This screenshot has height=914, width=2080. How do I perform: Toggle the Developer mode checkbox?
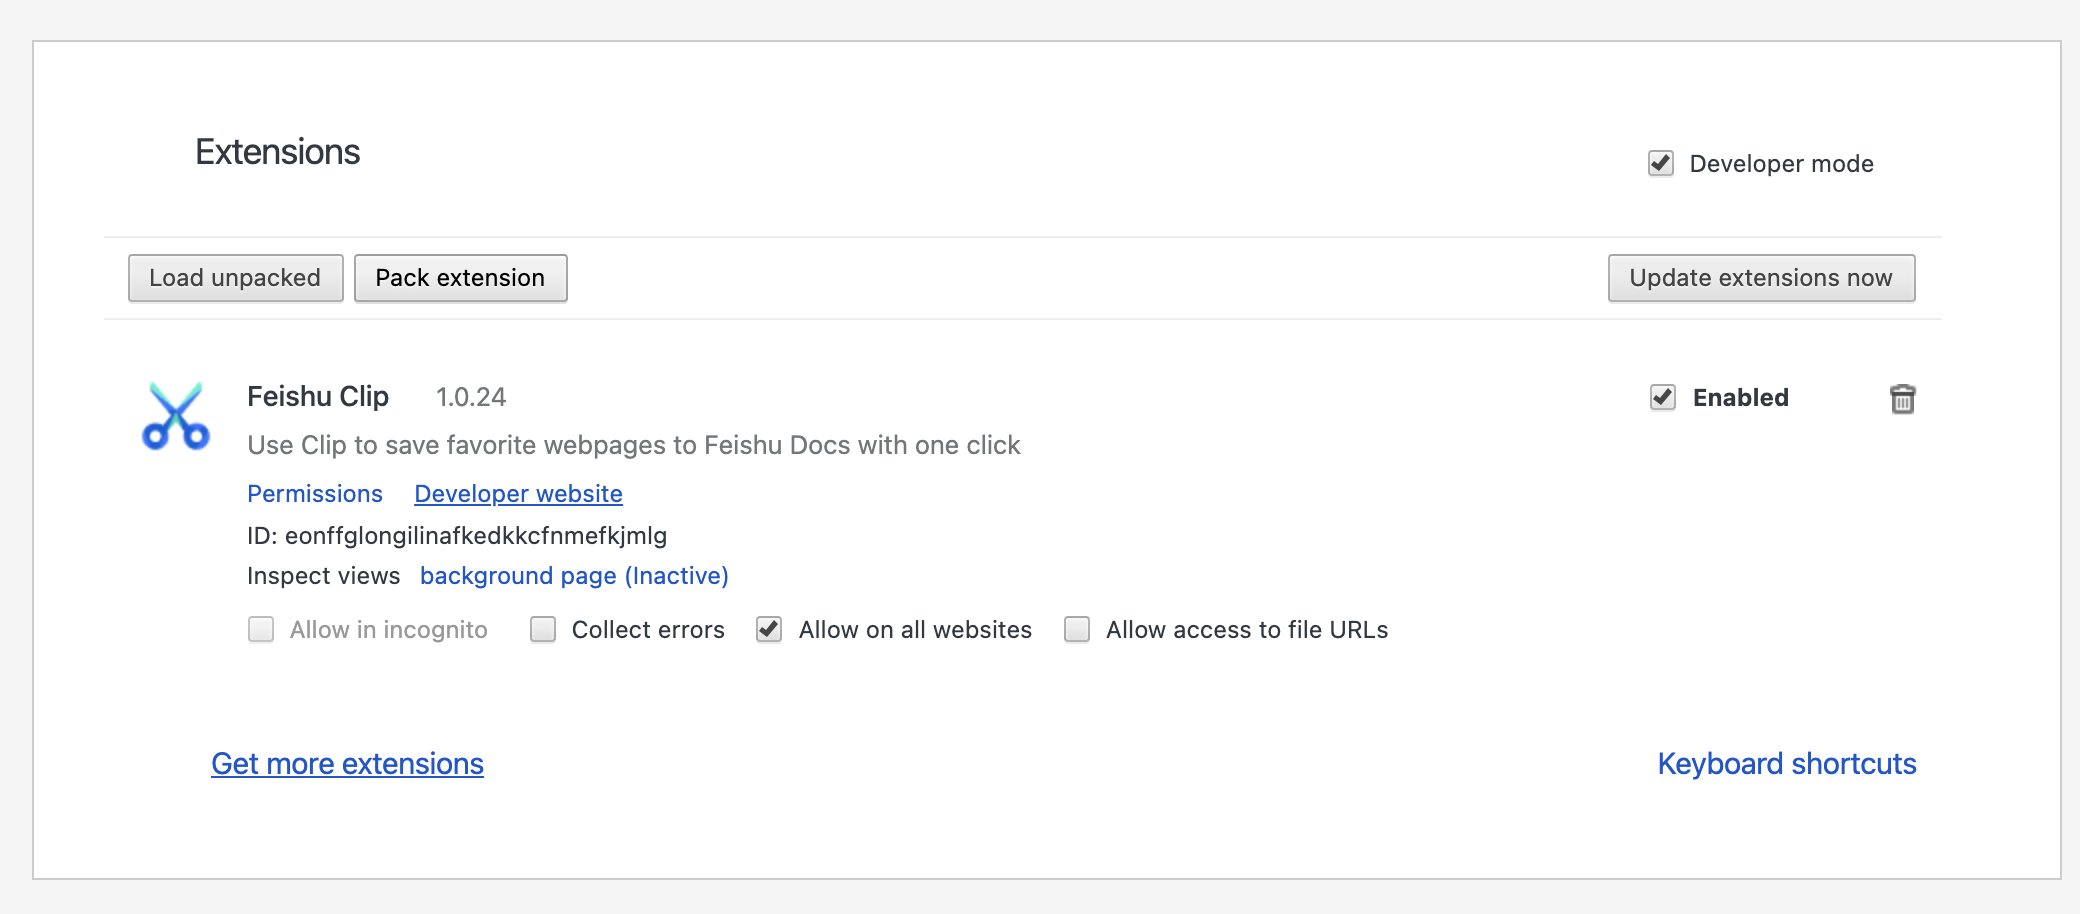click(x=1661, y=163)
